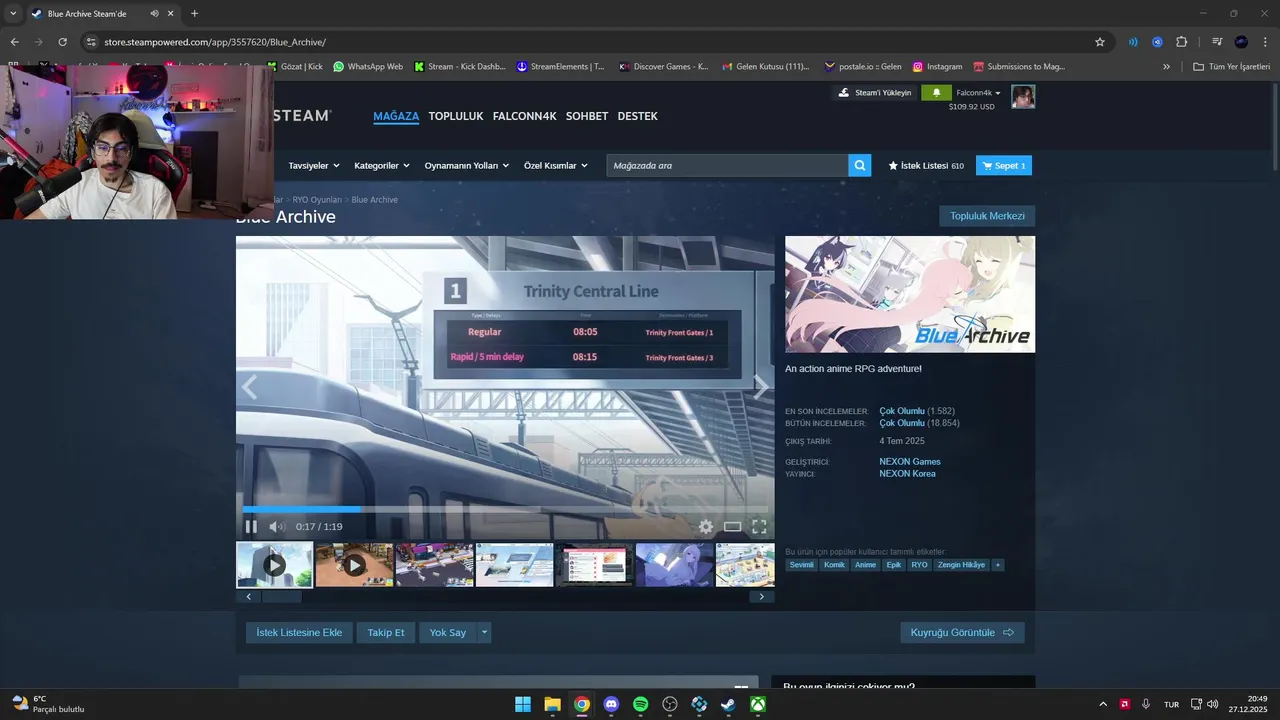The width and height of the screenshot is (1280, 720).
Task: Show more bookmarks via the chevron
Action: coord(1166,67)
